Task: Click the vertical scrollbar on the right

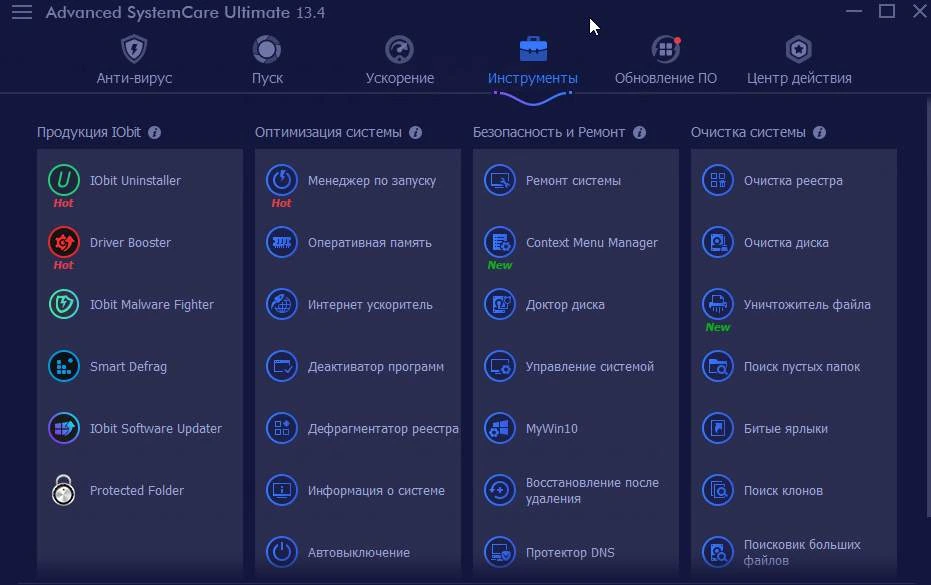Action: pyautogui.click(x=927, y=309)
